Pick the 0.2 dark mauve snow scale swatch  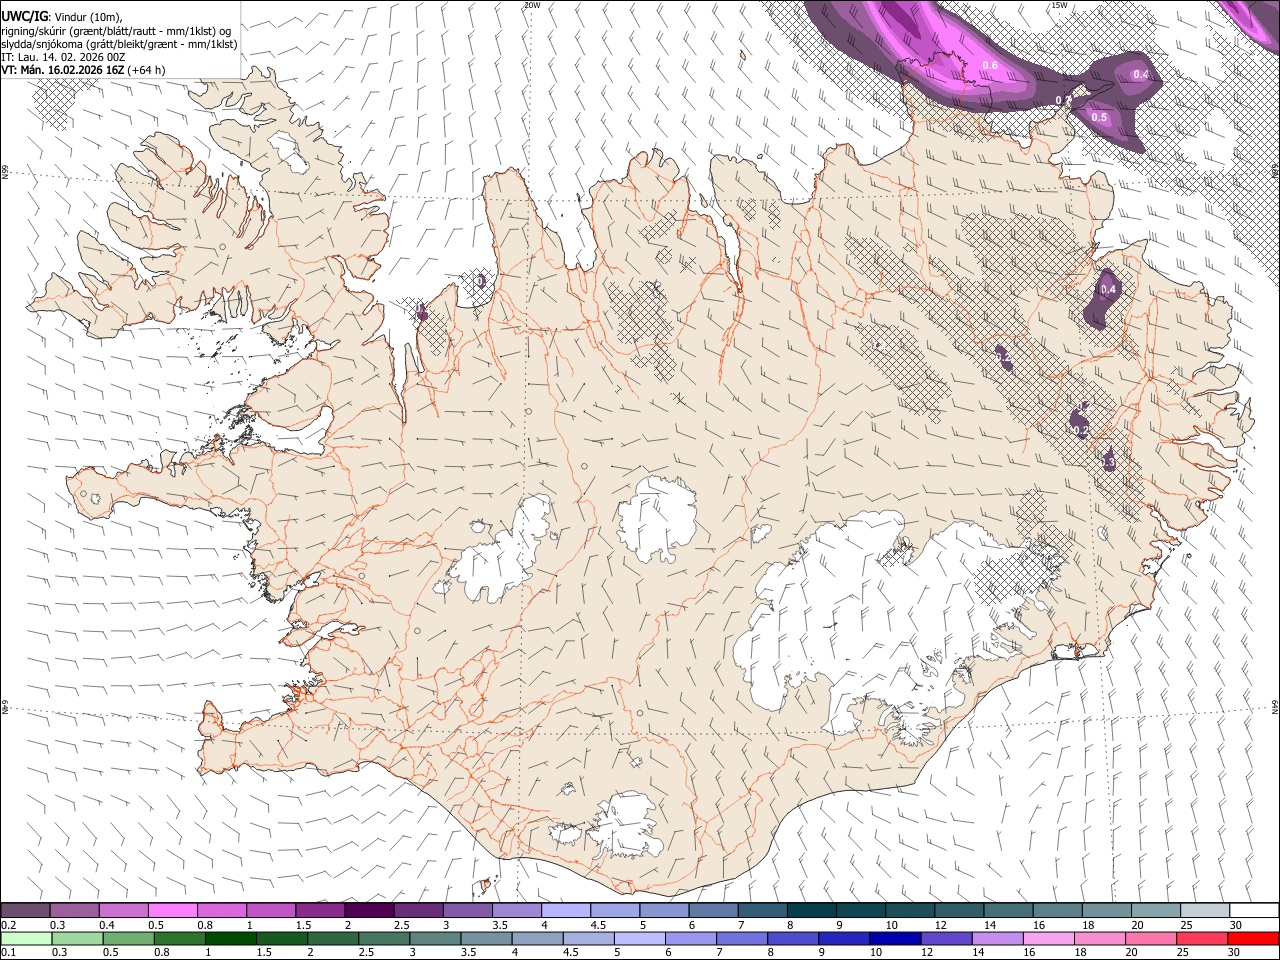(25, 911)
